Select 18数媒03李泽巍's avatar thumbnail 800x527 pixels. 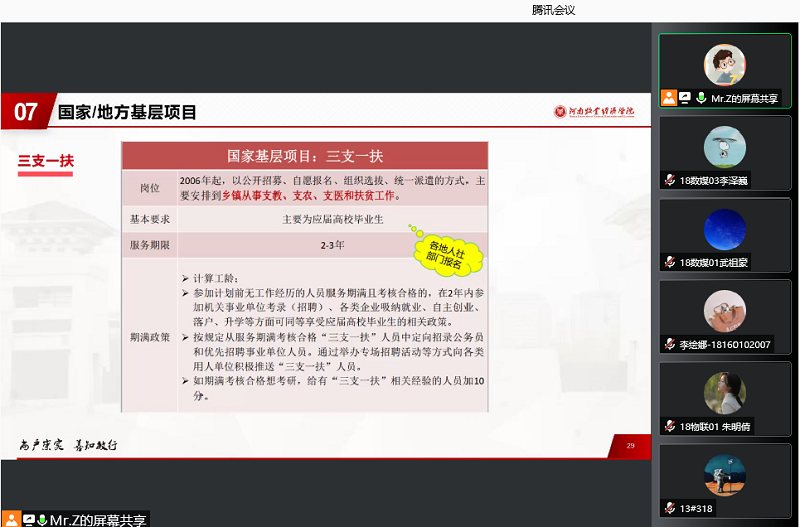pos(724,147)
